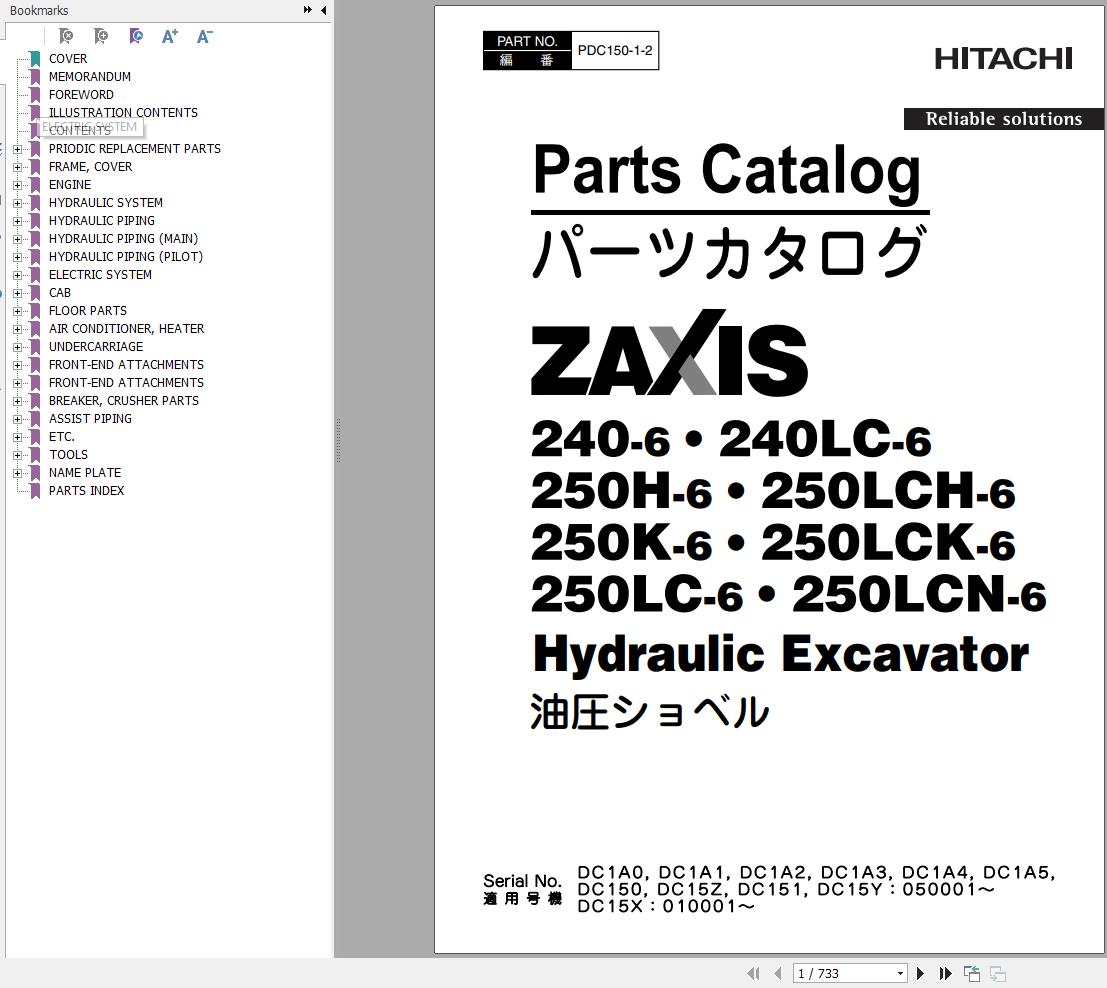Viewport: 1107px width, 988px height.
Task: Click the previous view icon
Action: [972, 973]
